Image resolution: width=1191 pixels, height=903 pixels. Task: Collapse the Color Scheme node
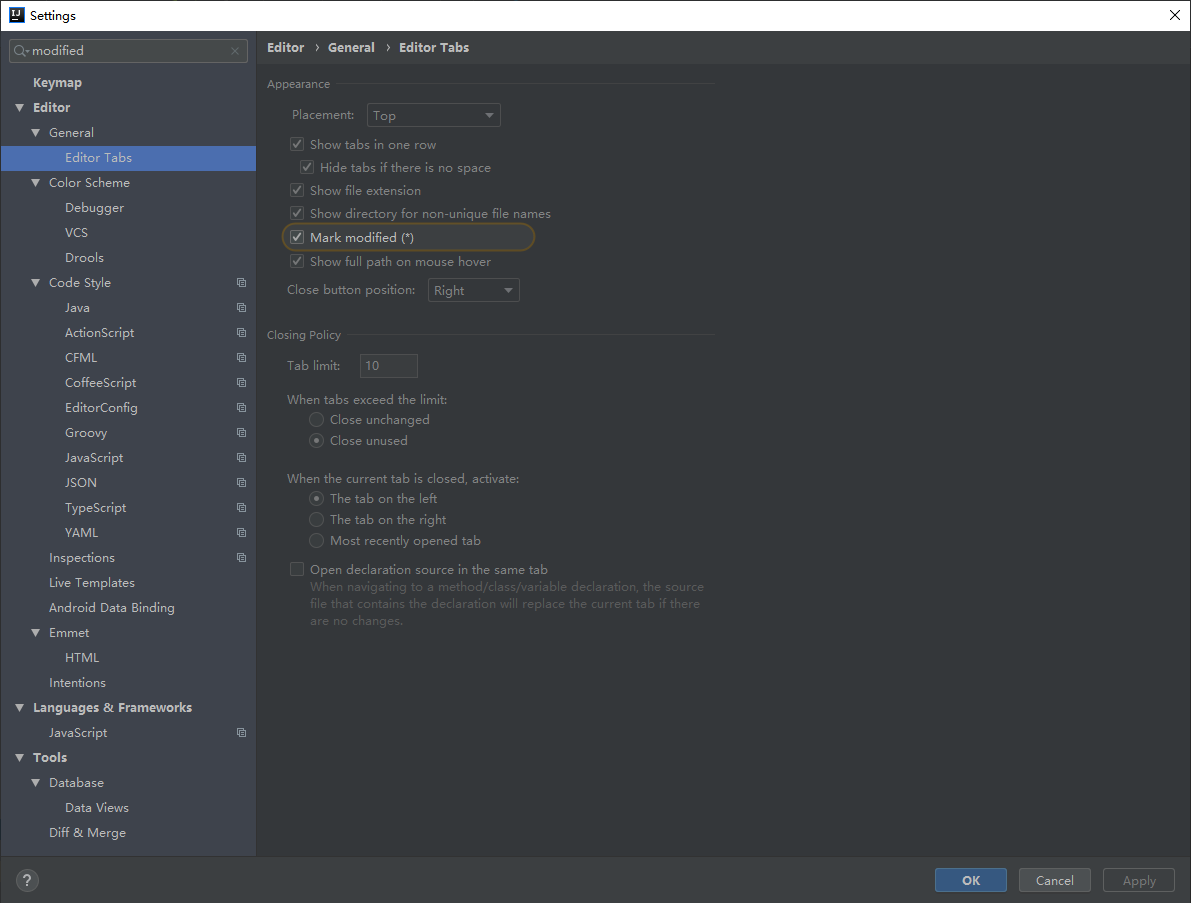pos(36,183)
